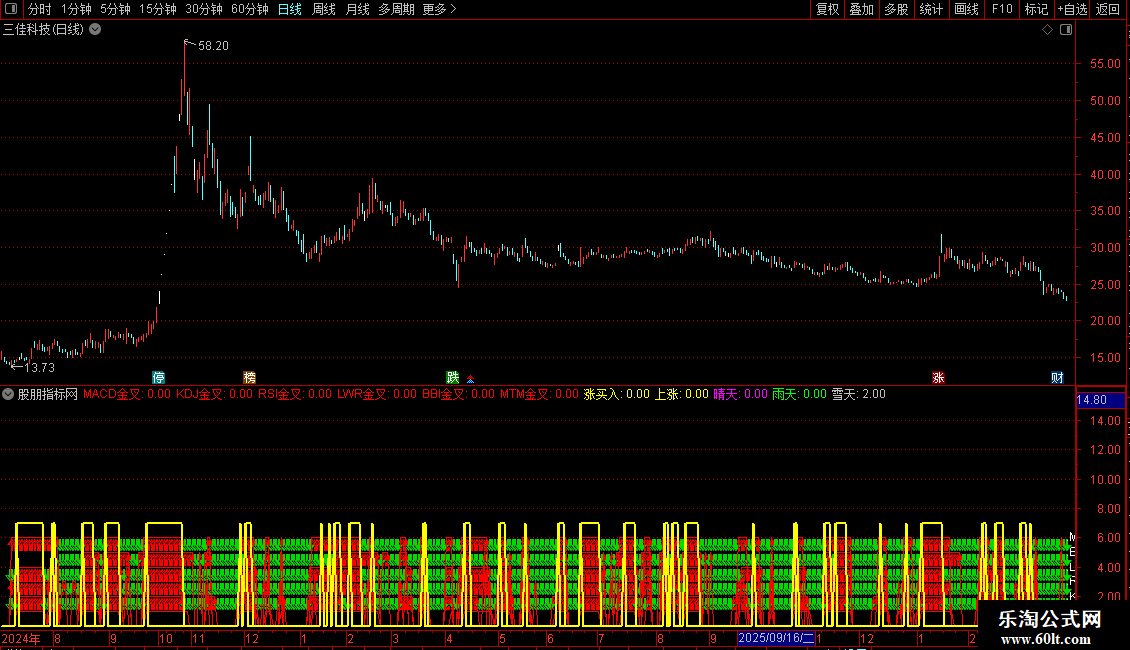Click the 涨买入: 0.00 readout
This screenshot has width=1130, height=650.
616,394
